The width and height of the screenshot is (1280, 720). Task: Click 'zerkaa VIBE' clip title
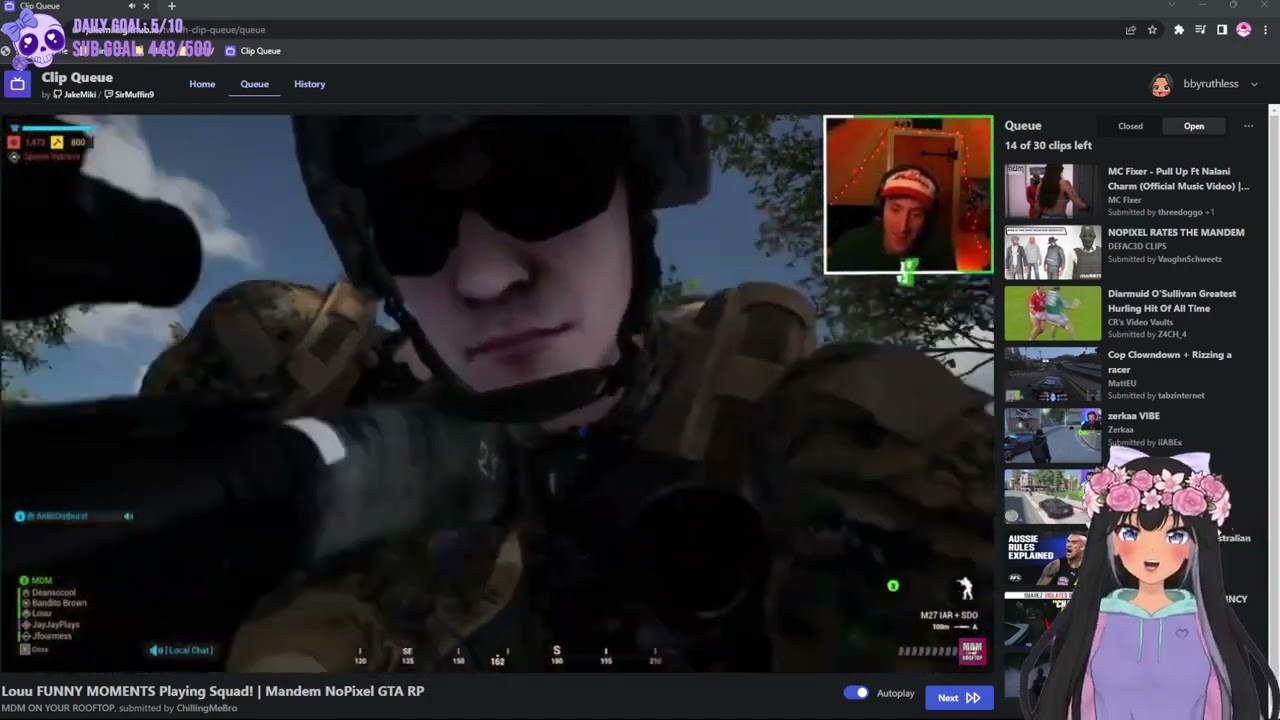pyautogui.click(x=1134, y=416)
